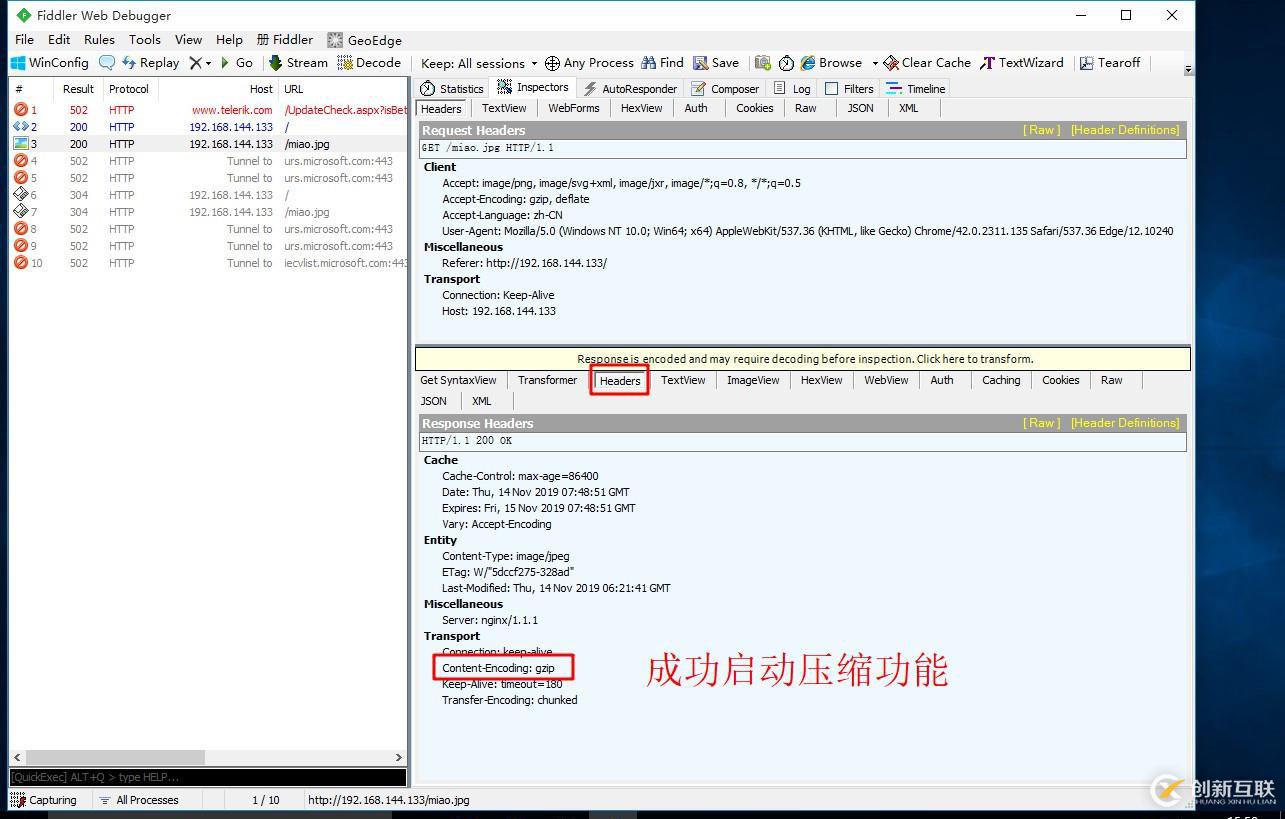Image resolution: width=1285 pixels, height=819 pixels.
Task: Click the comment speech-bubble icon
Action: point(106,63)
